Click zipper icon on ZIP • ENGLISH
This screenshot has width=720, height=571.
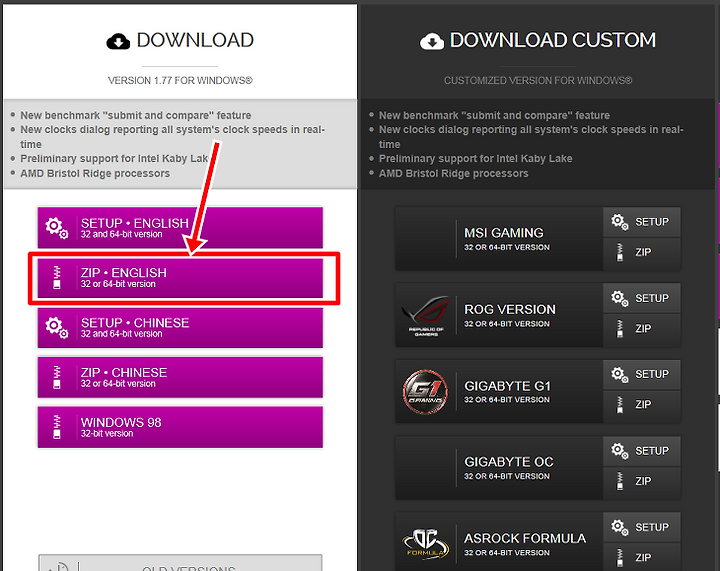(57, 278)
